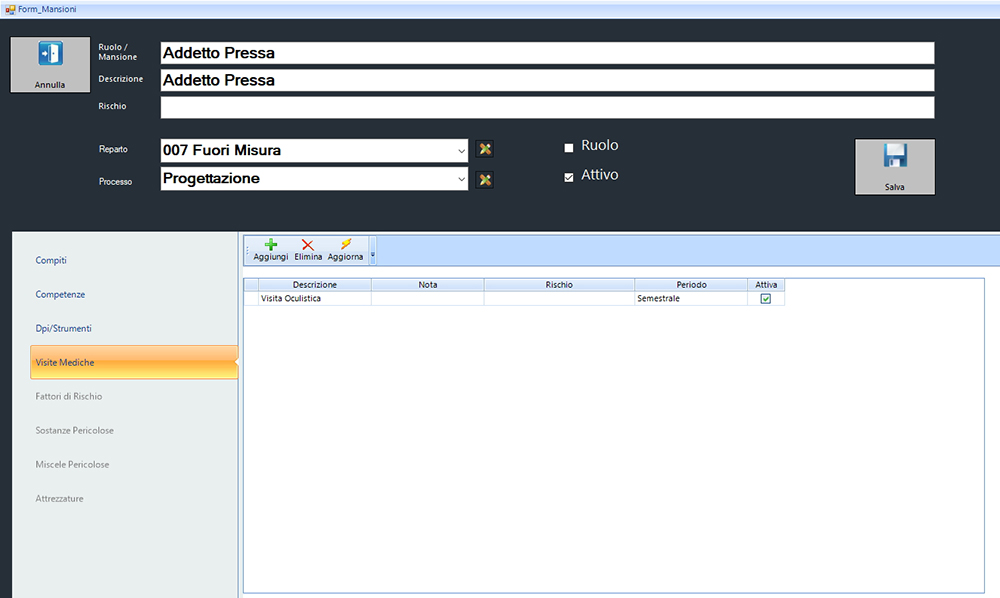The width and height of the screenshot is (1000, 598).
Task: Click the Descrizione column header
Action: (x=314, y=285)
